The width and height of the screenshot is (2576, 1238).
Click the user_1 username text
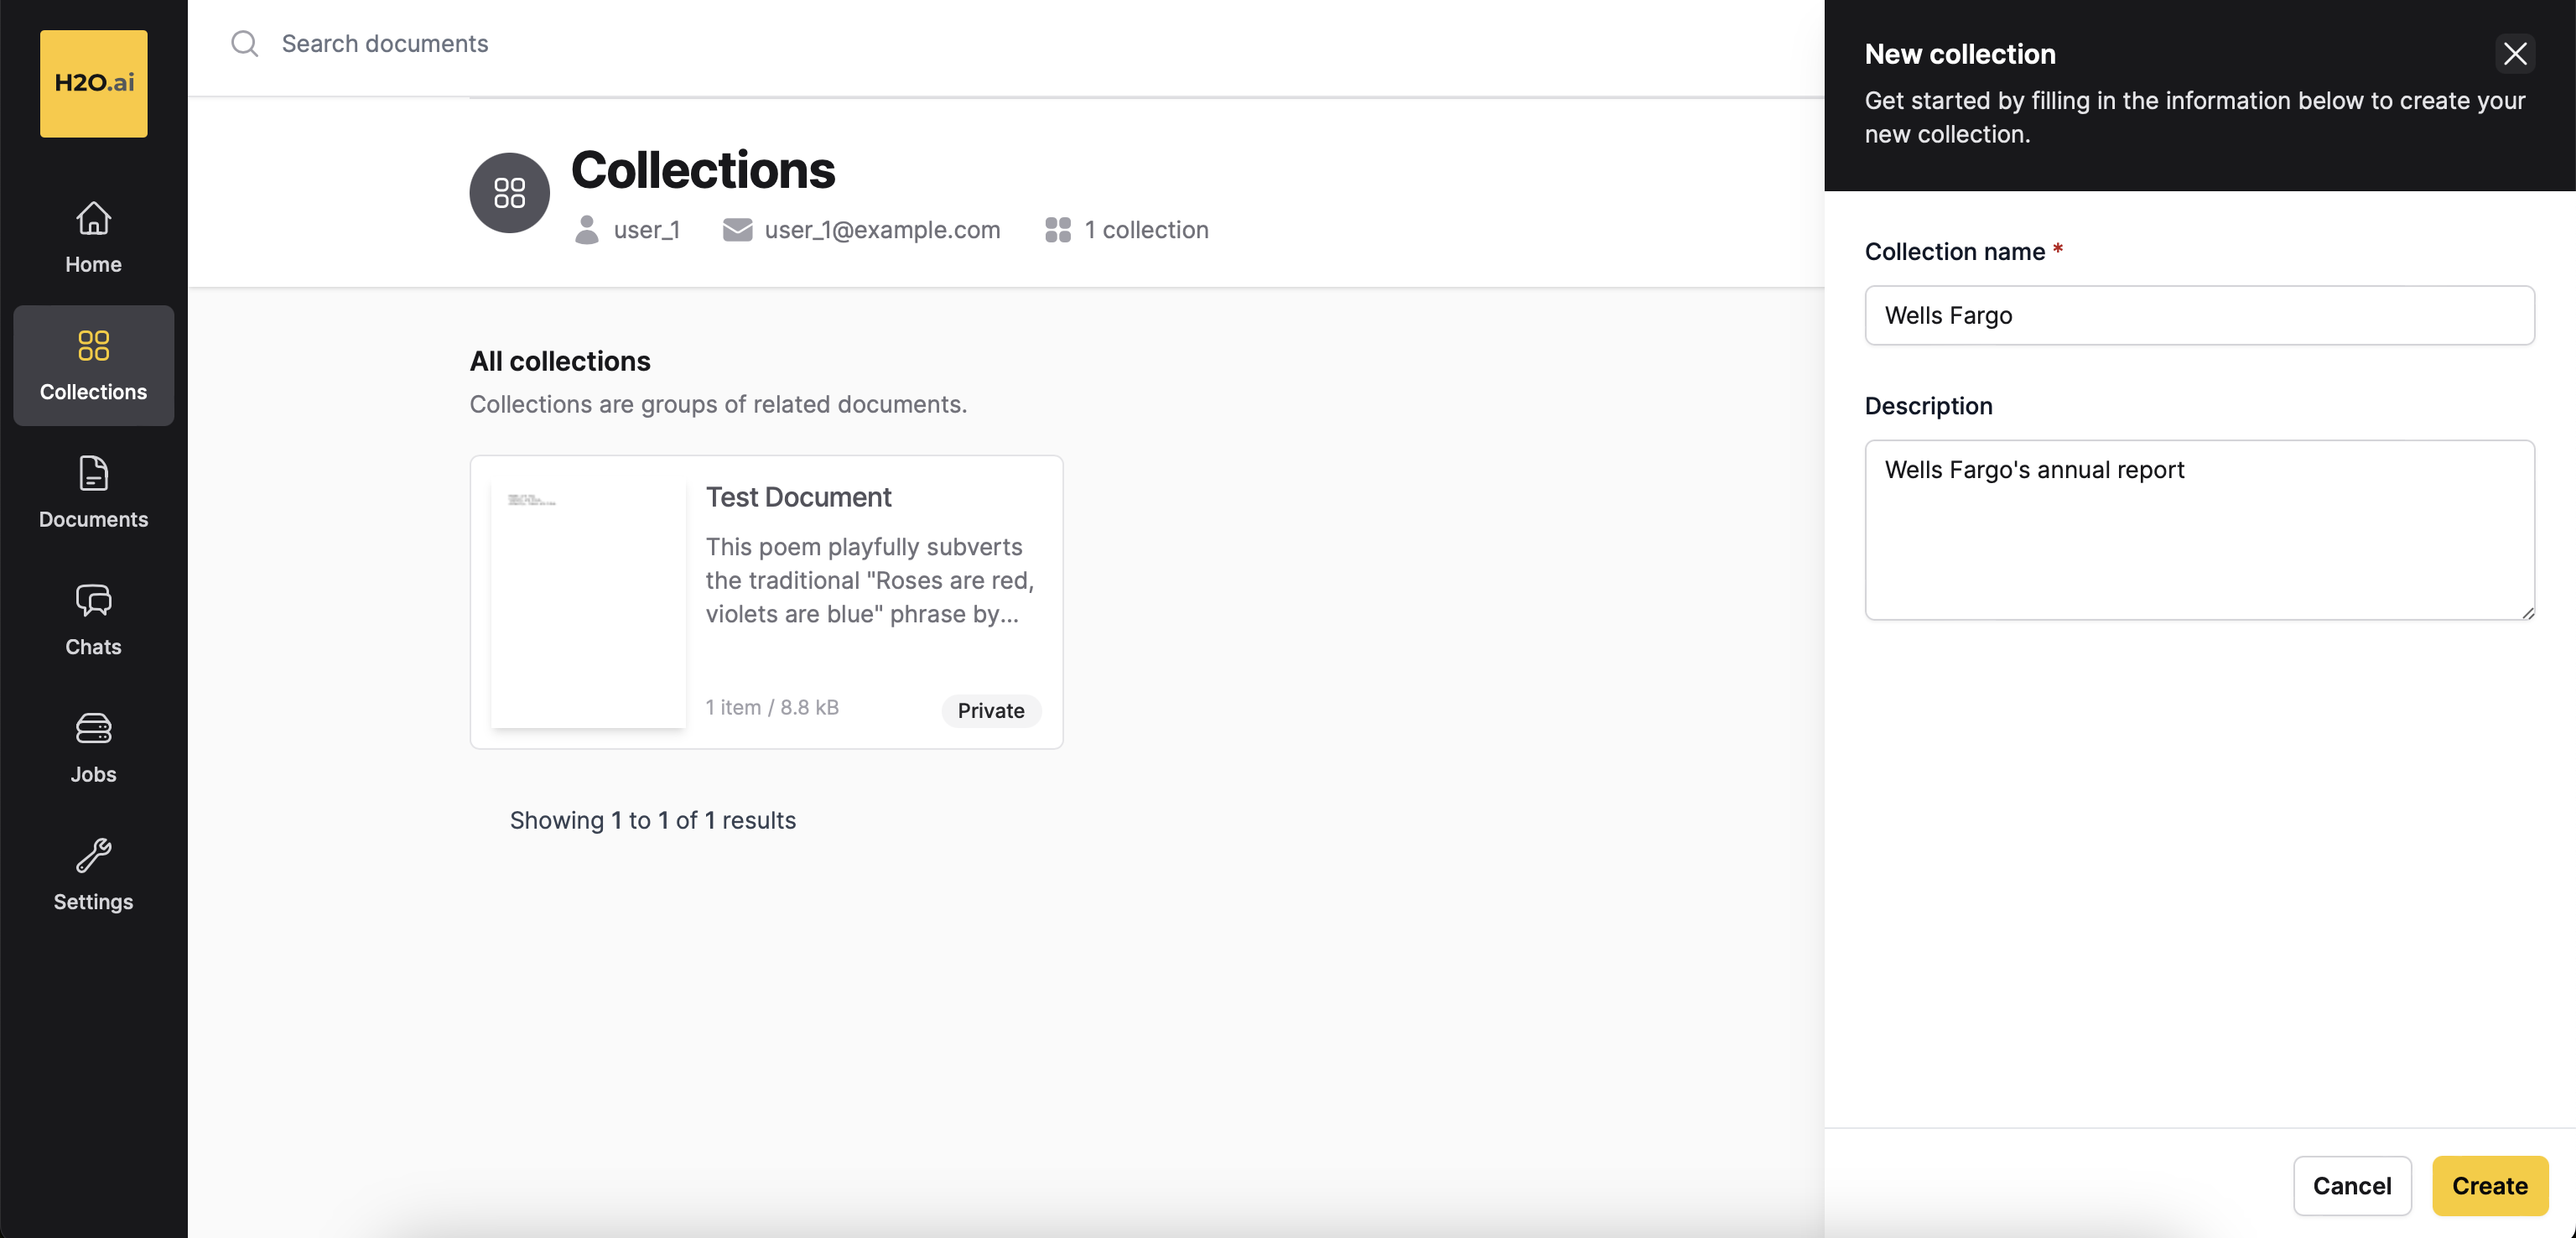coord(646,230)
